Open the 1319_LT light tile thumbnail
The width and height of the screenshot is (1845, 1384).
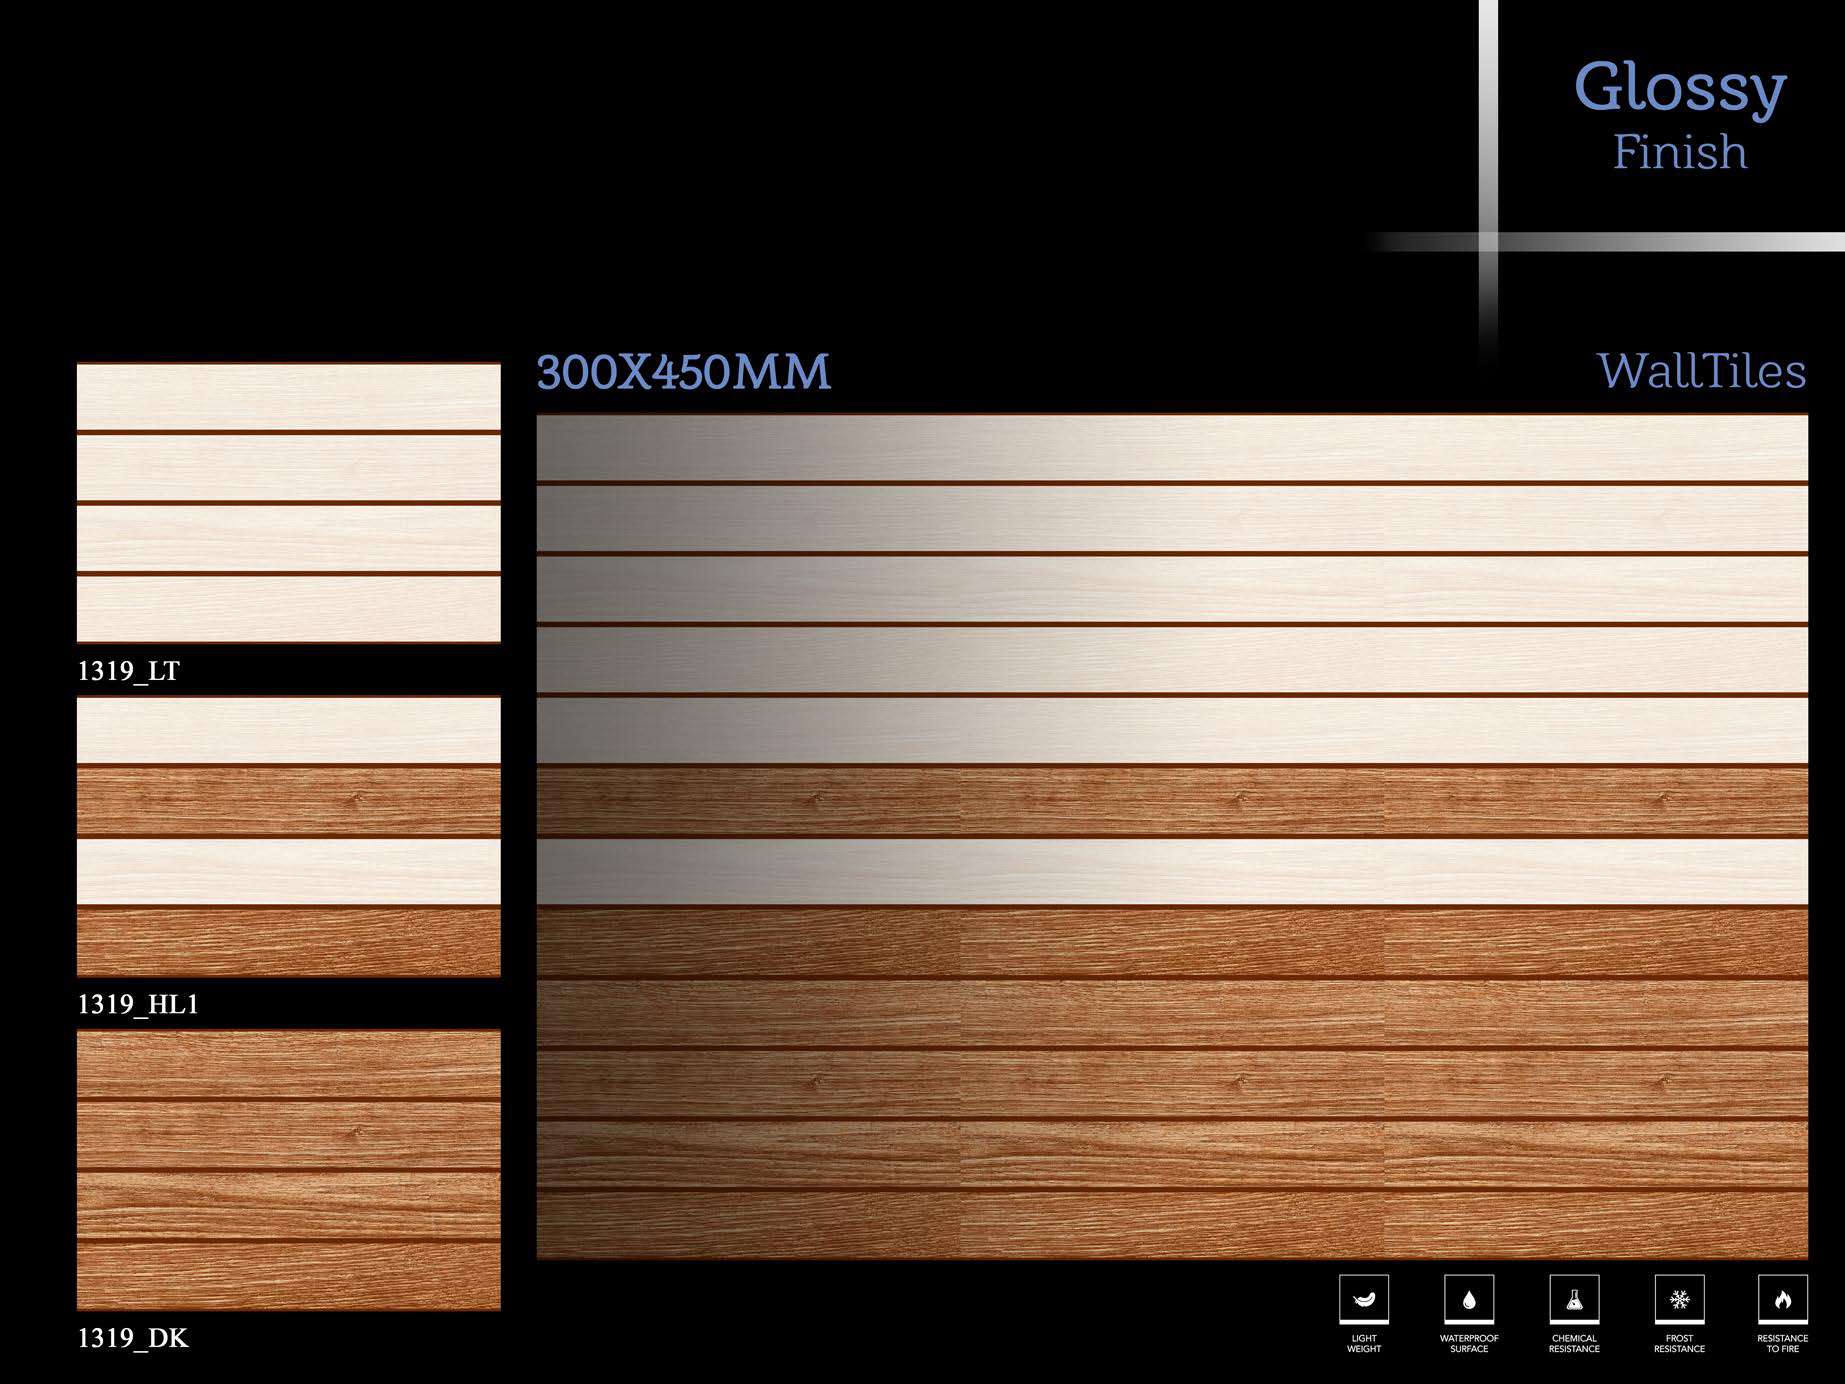click(x=288, y=503)
